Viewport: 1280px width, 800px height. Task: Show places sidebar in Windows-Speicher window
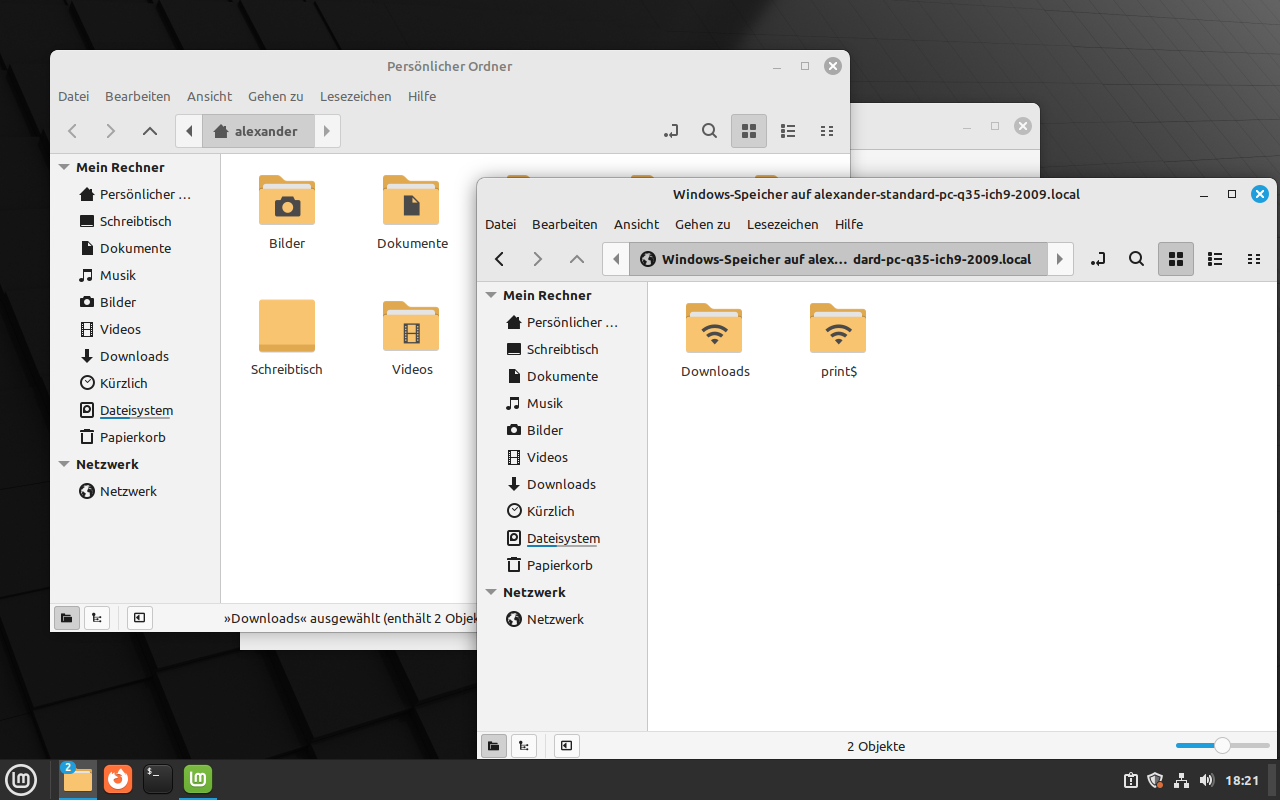click(493, 746)
